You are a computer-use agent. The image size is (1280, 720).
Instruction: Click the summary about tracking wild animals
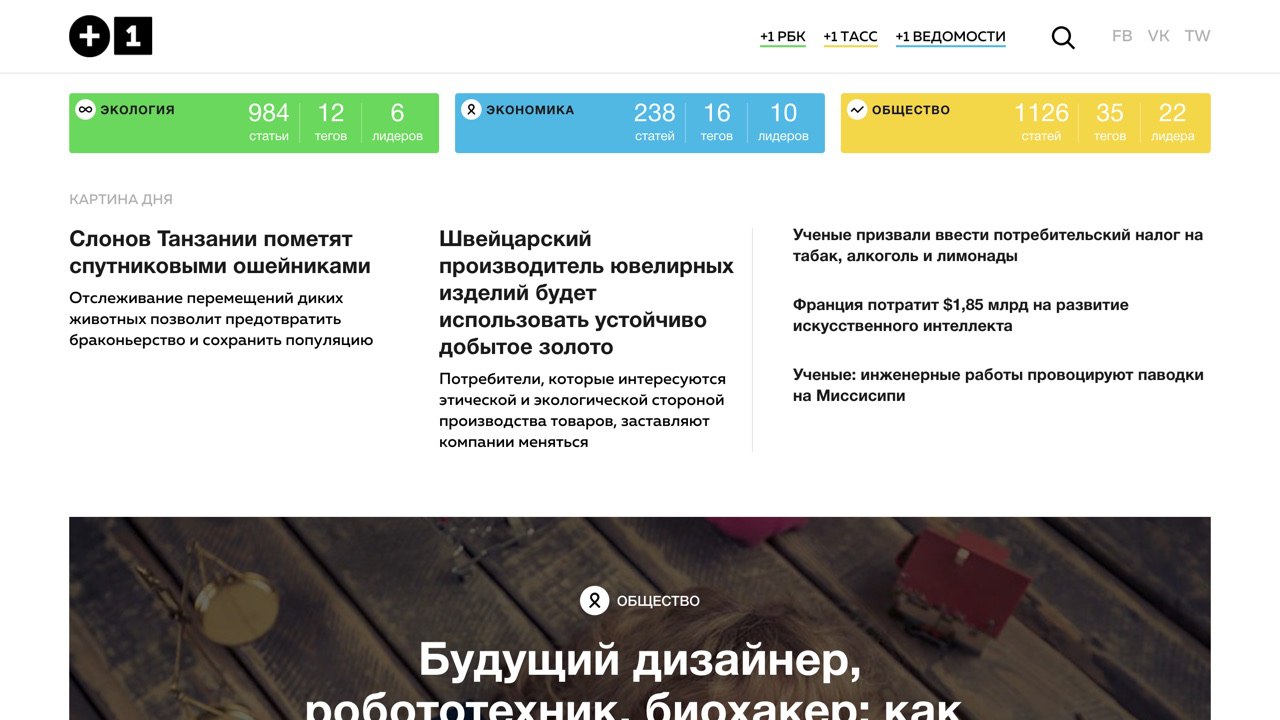coord(221,319)
